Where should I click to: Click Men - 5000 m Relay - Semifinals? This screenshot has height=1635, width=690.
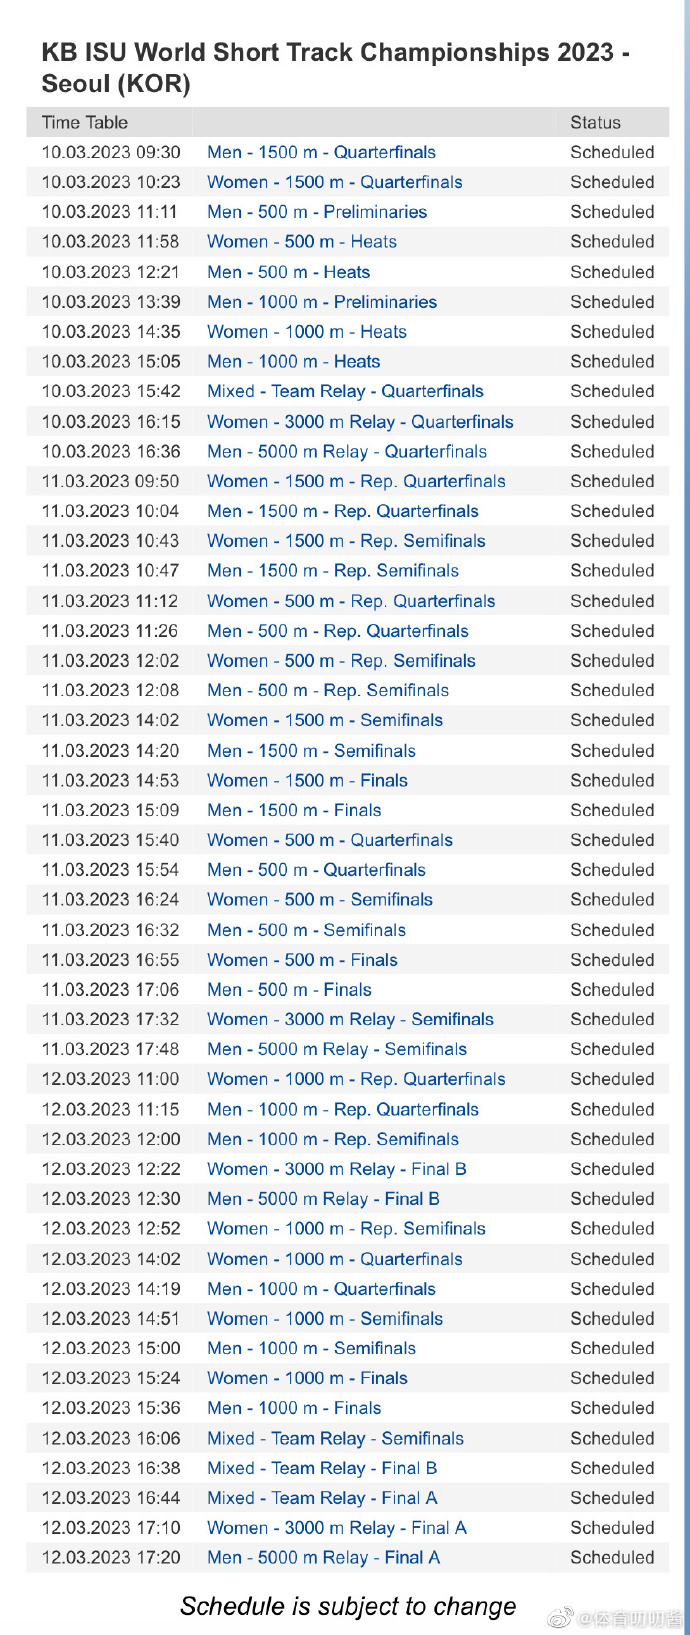pos(337,1049)
